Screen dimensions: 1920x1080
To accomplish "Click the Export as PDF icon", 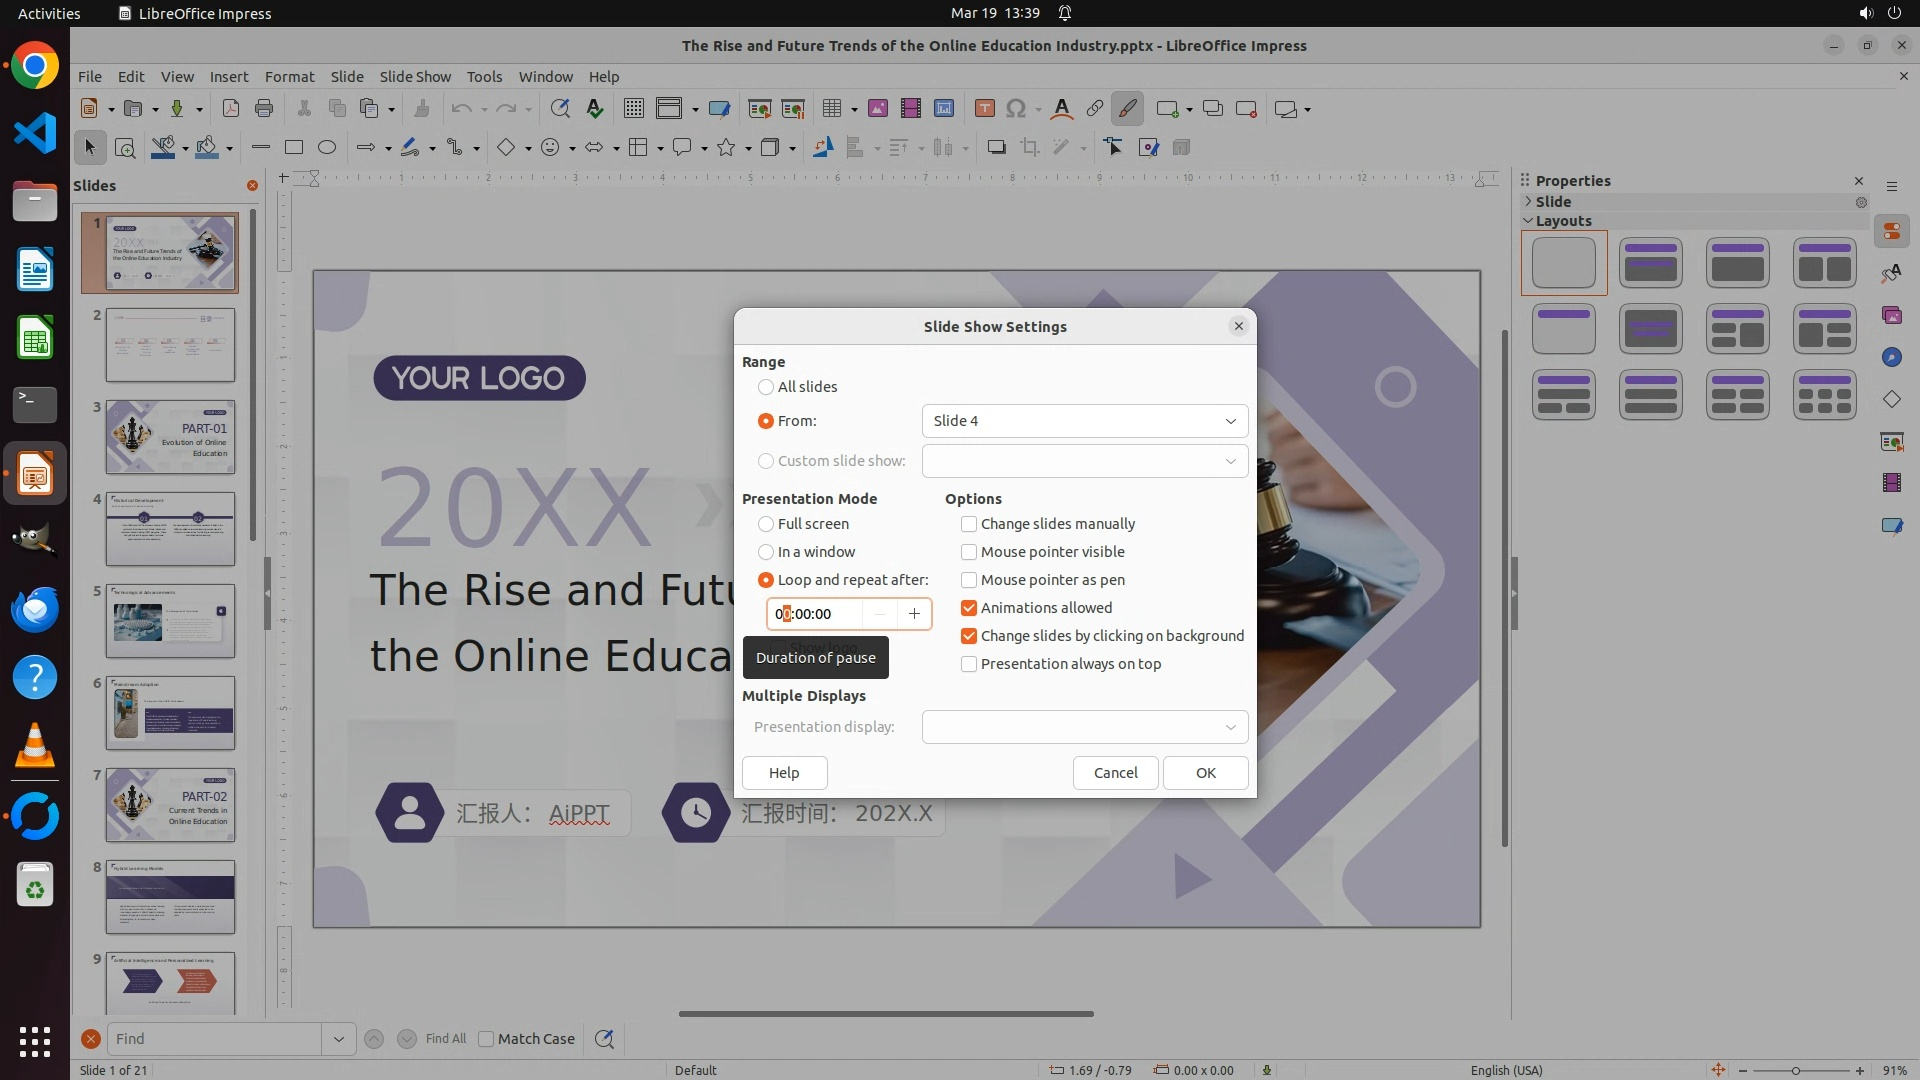I will [x=230, y=108].
